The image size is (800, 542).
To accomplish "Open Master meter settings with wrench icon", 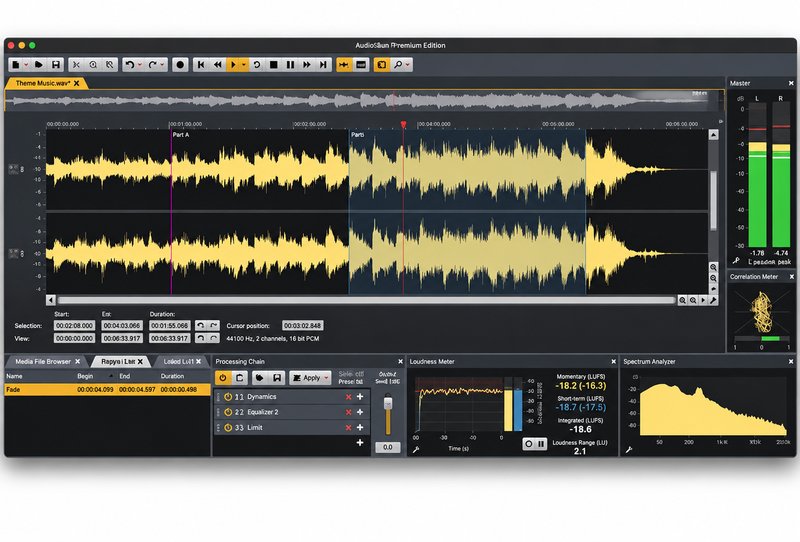I will coord(736,261).
